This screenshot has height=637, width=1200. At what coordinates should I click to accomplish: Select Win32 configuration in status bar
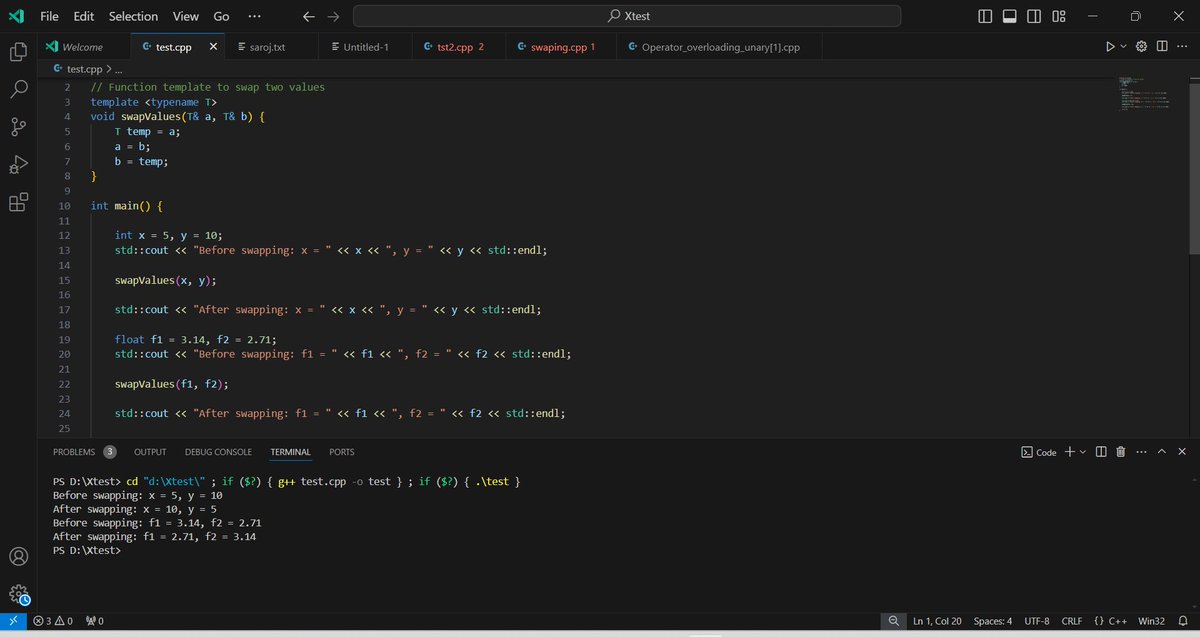tap(1152, 621)
